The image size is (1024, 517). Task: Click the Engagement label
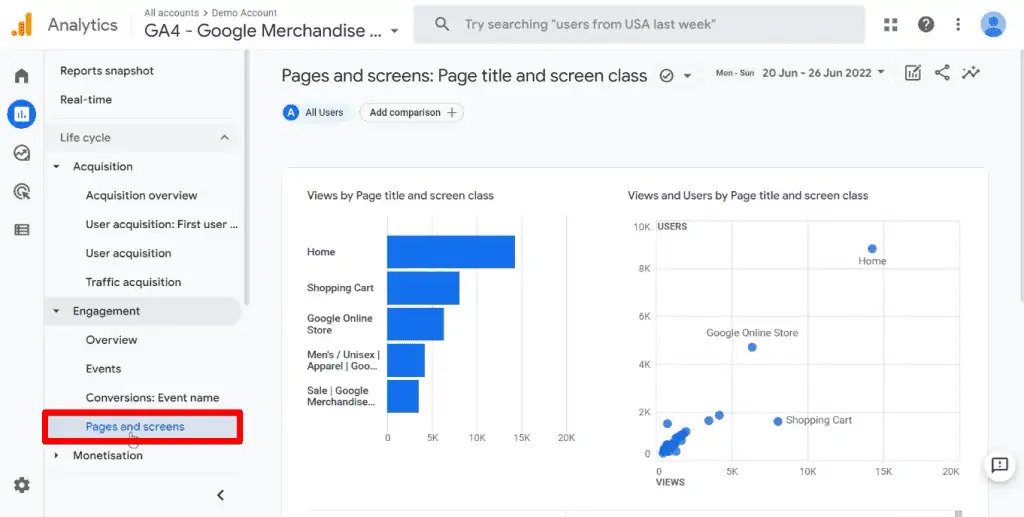click(x=106, y=311)
